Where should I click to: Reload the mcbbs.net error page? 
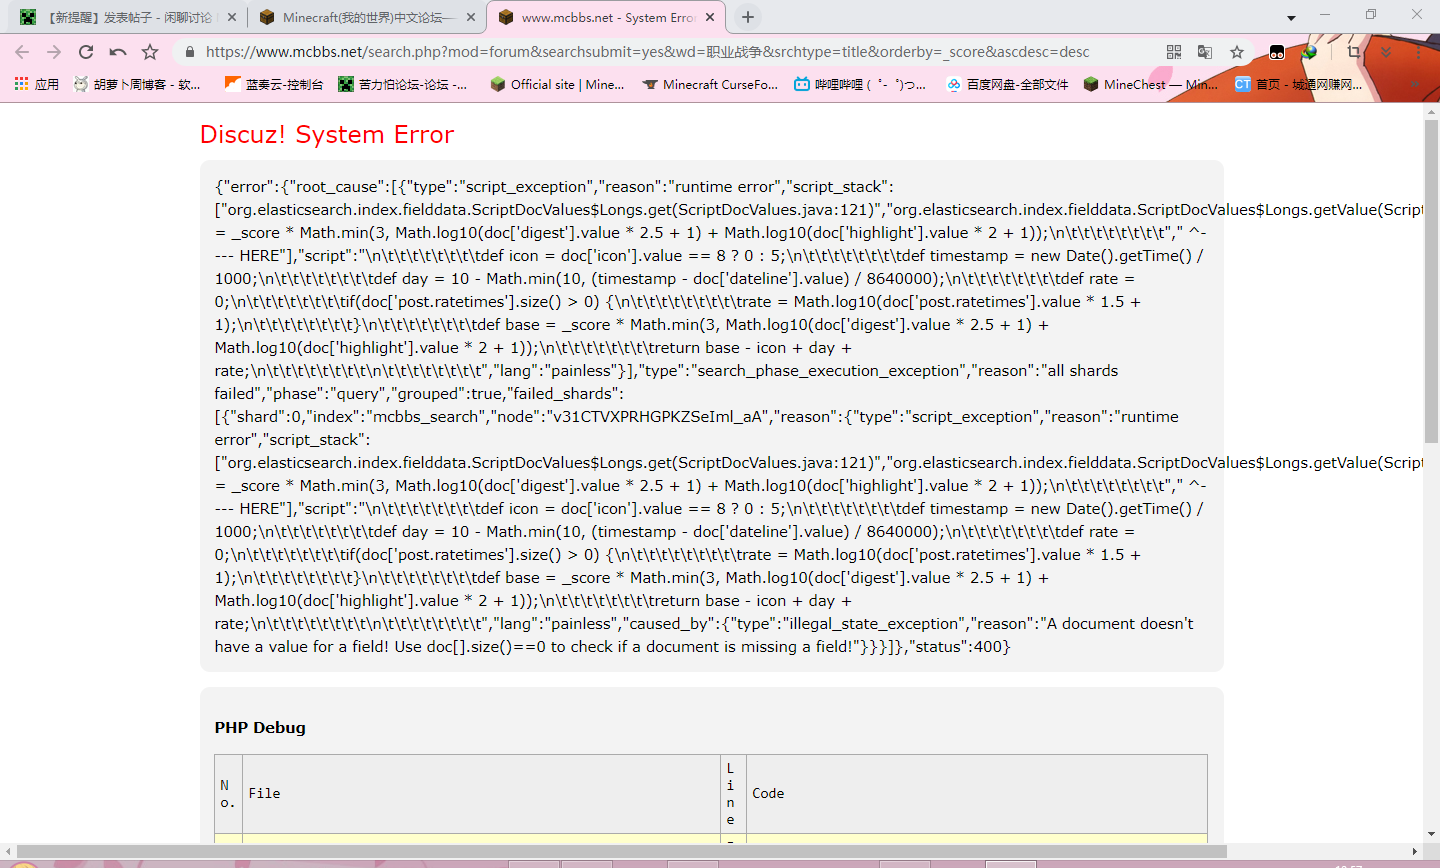click(86, 52)
